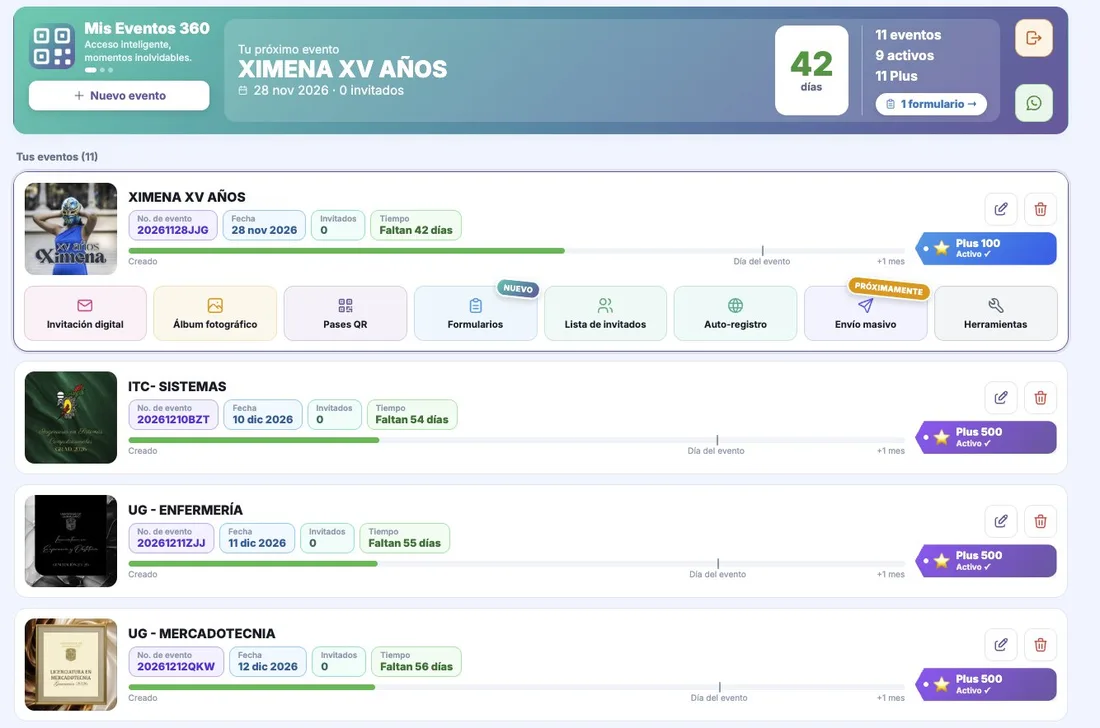Screen dimensions: 1100x728
Task: Click Fecha 12 dic 2026 chip
Action: point(267,661)
